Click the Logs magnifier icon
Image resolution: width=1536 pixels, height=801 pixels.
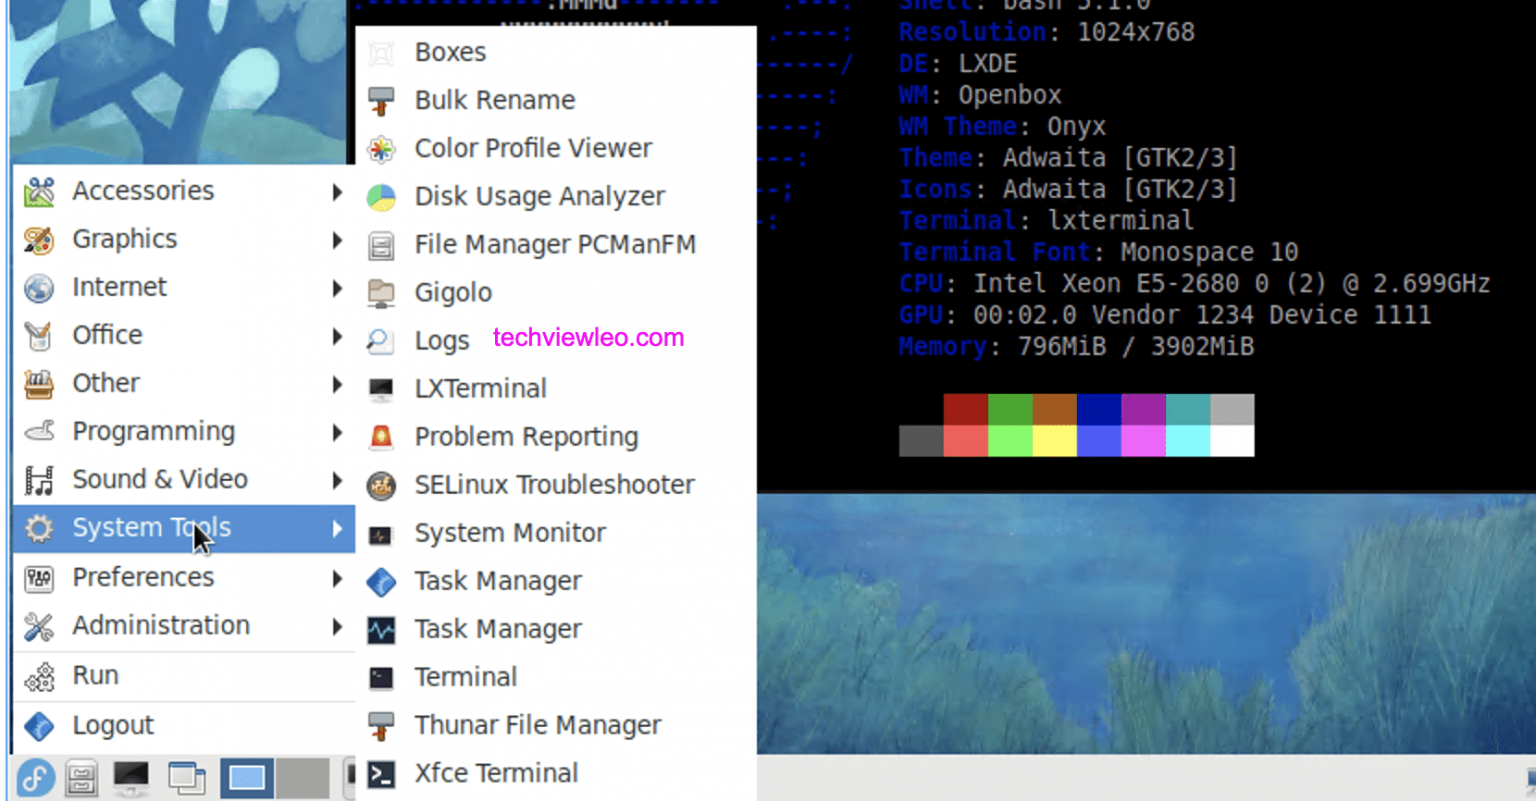(381, 341)
